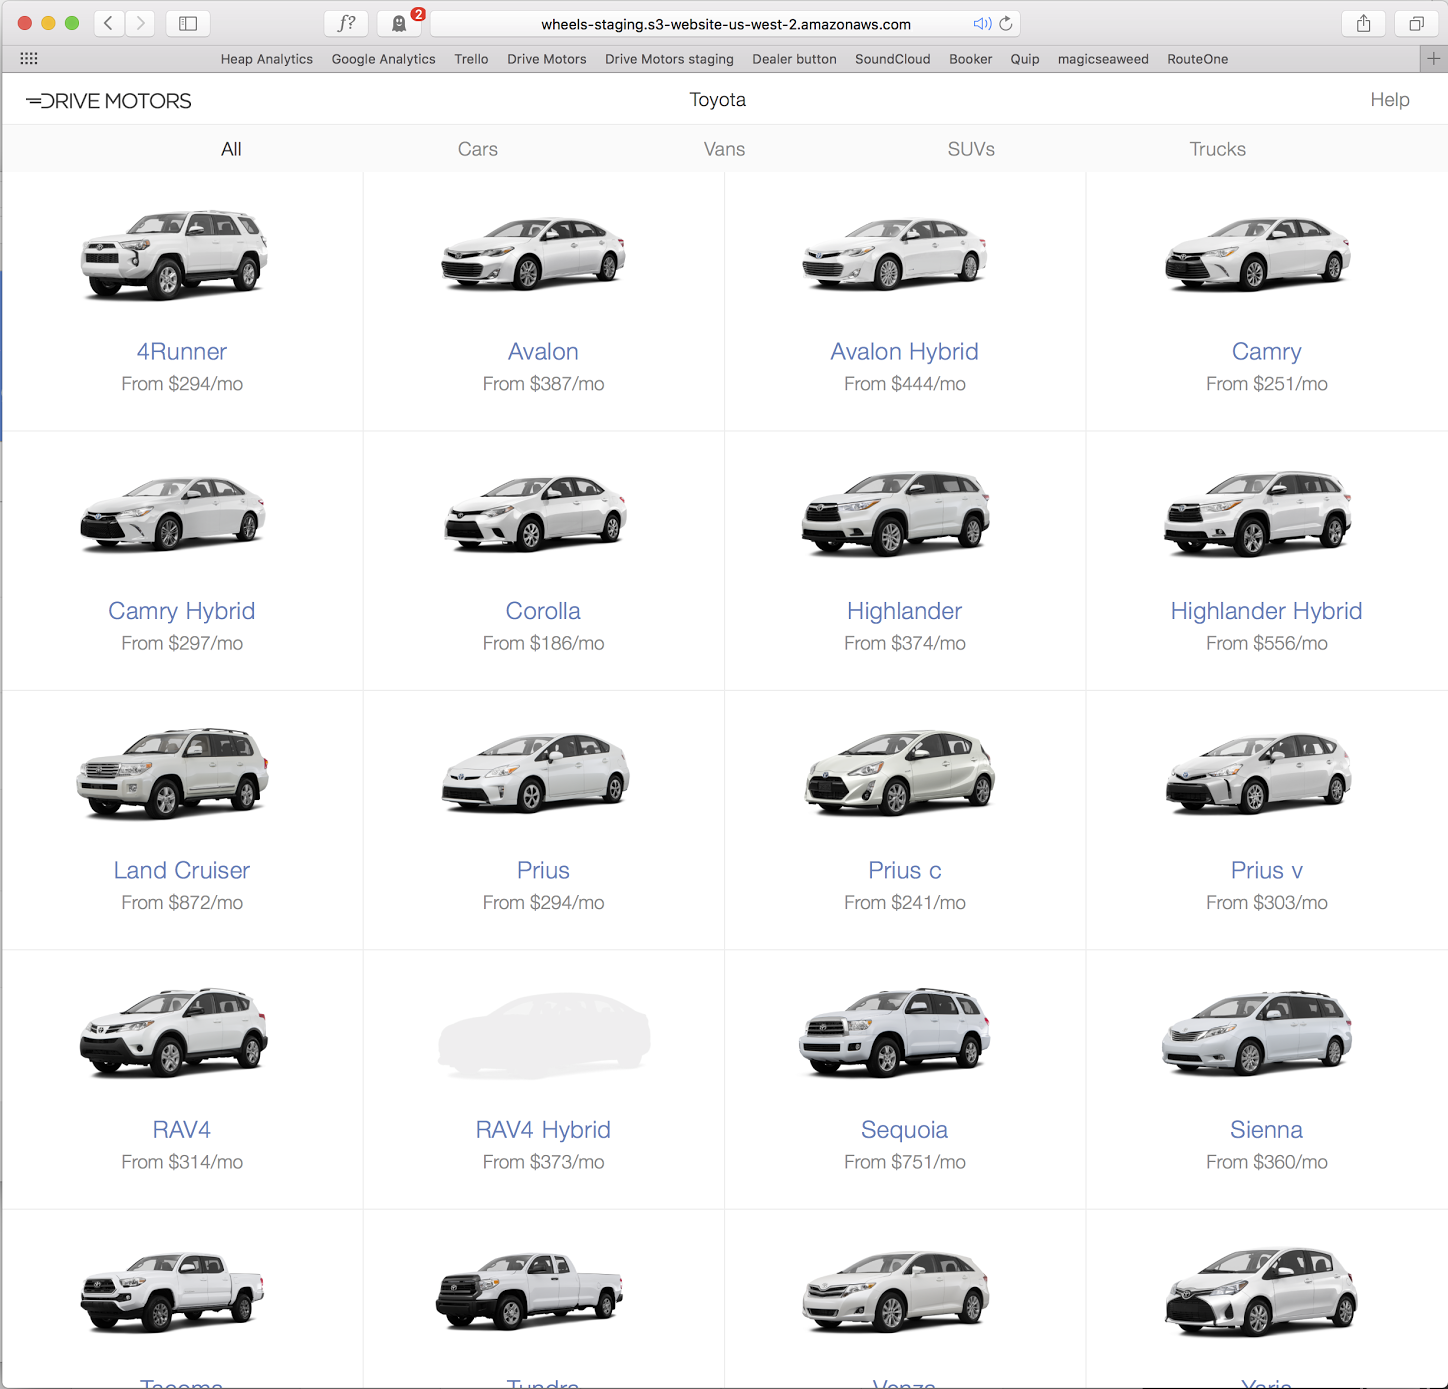Click the RAV4 Hybrid placeholder image
This screenshot has height=1389, width=1448.
(x=543, y=1035)
